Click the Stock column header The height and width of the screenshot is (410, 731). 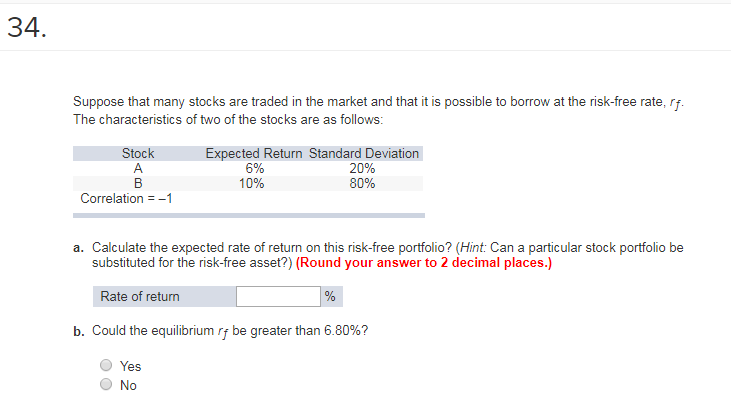[x=138, y=153]
